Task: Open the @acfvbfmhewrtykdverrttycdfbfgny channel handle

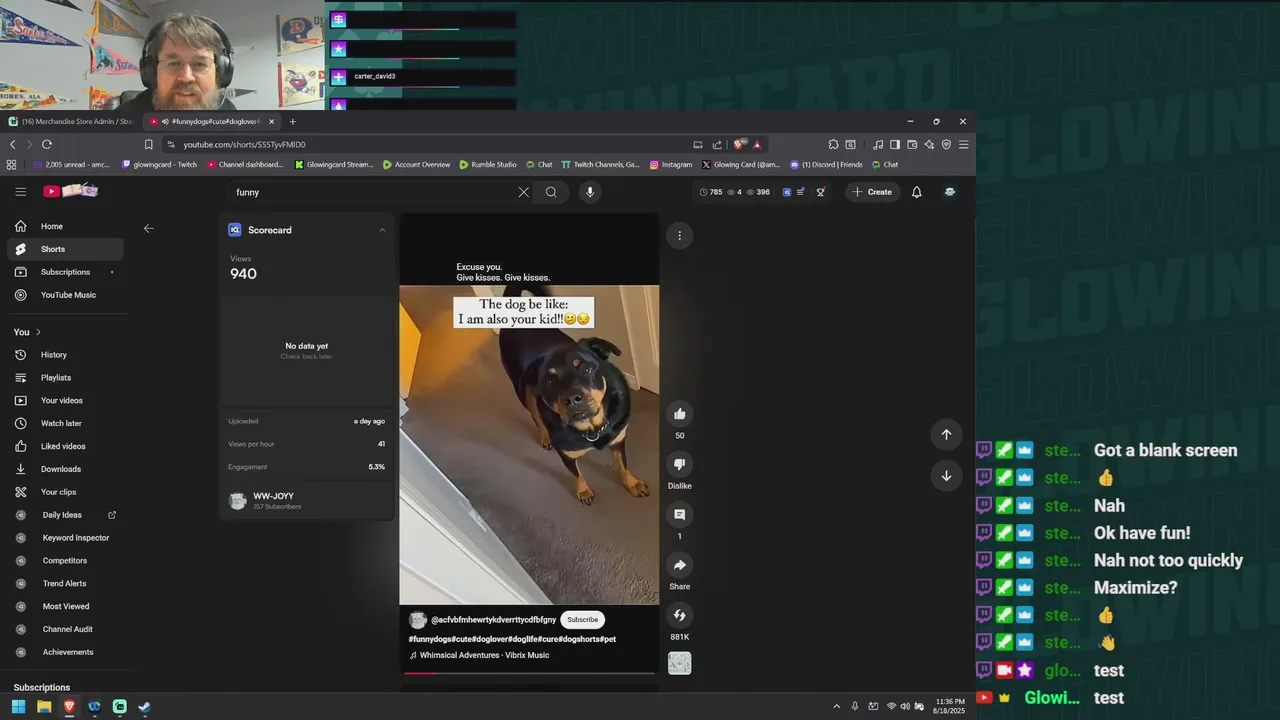Action: point(493,620)
